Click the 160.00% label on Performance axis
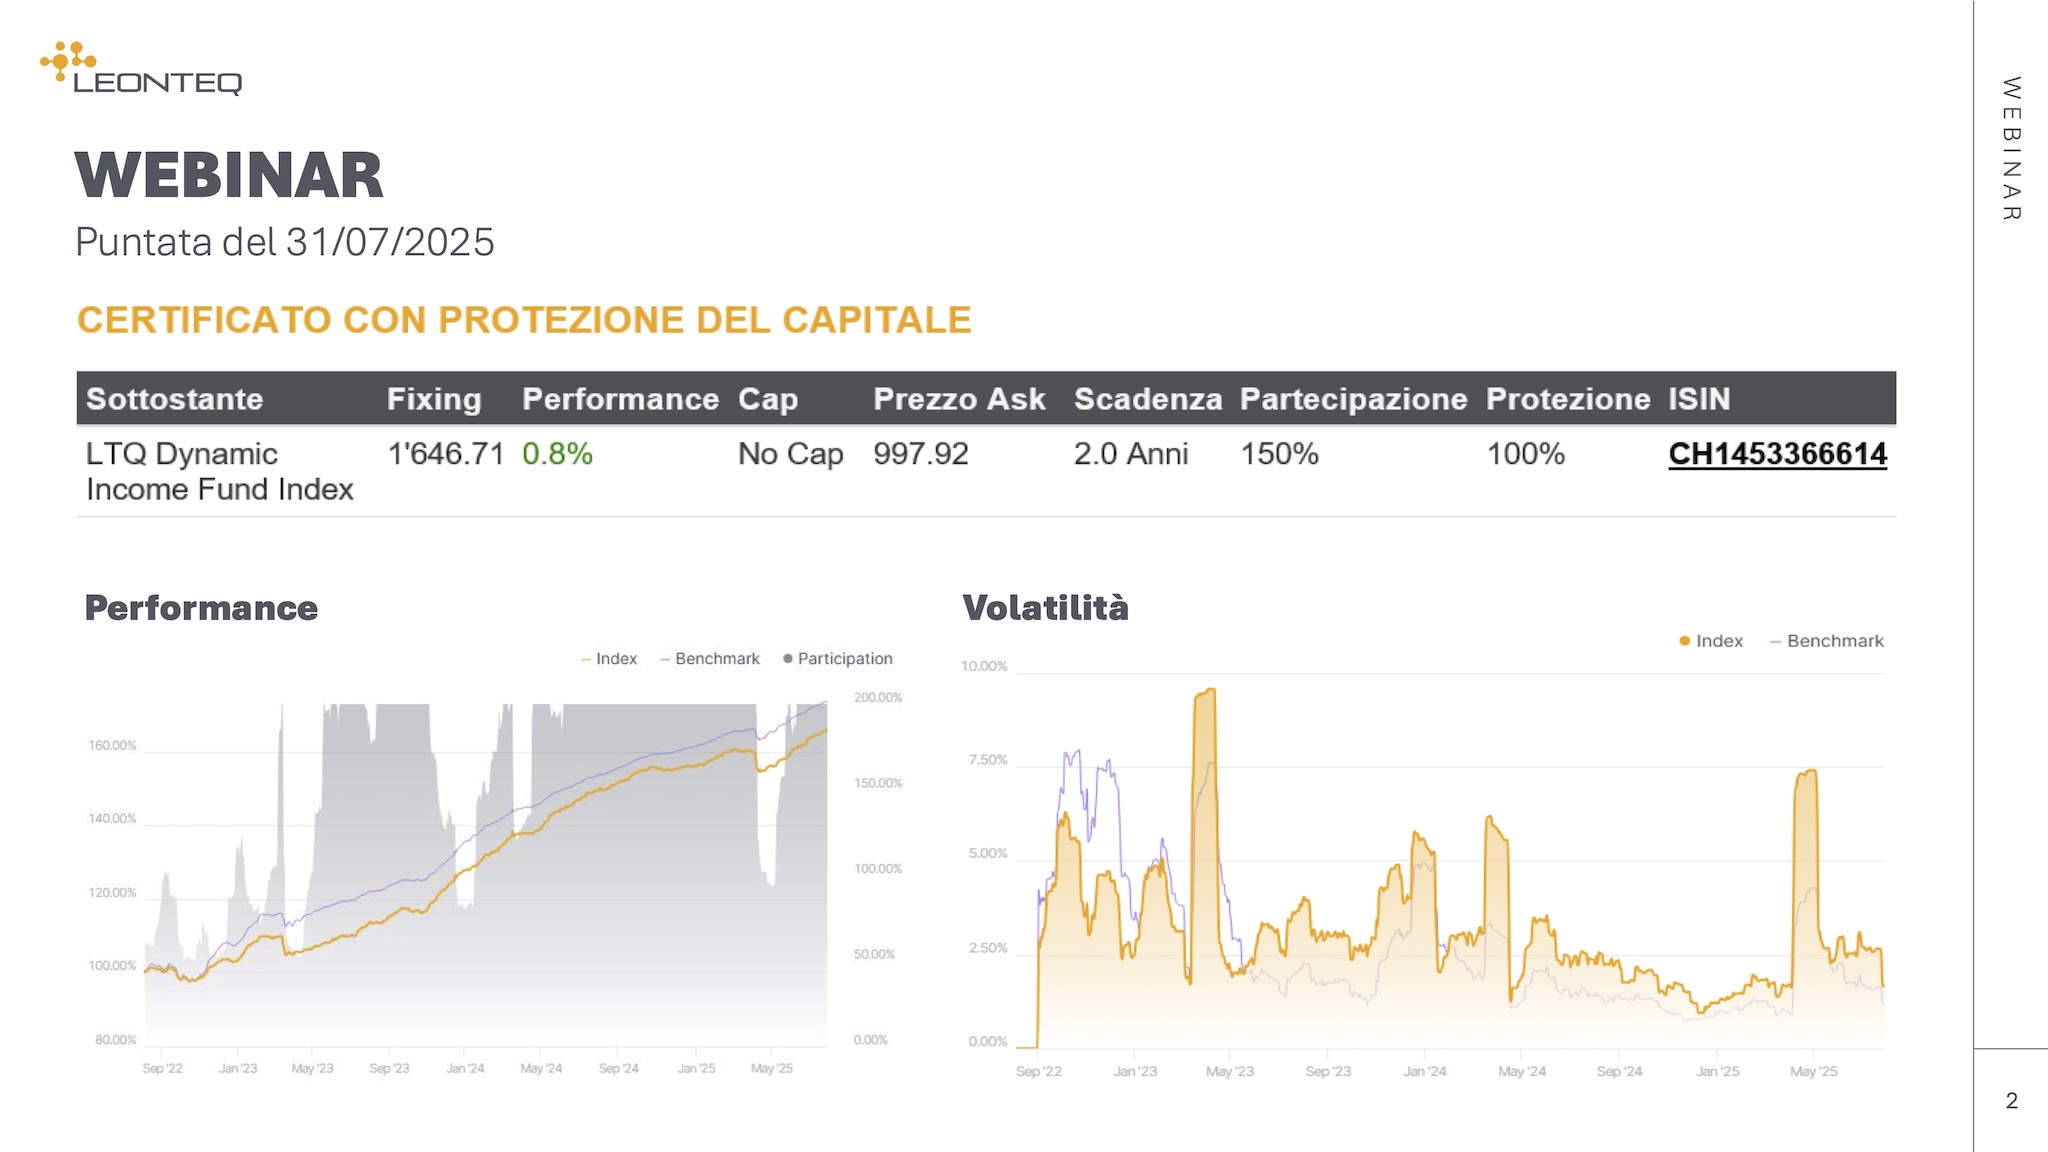 112,746
